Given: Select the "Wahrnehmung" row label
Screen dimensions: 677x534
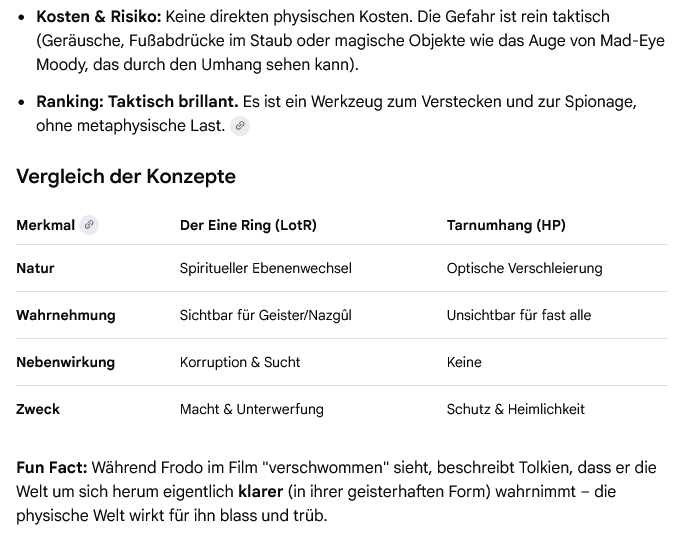Looking at the screenshot, I should (65, 315).
